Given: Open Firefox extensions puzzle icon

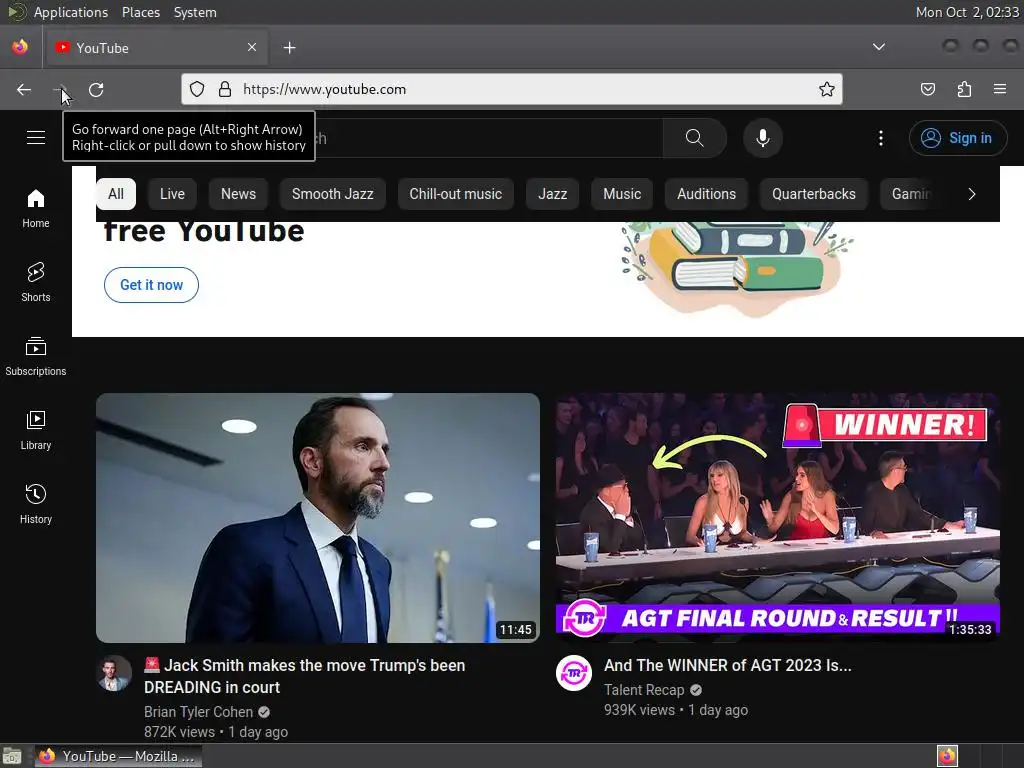Looking at the screenshot, I should point(964,89).
